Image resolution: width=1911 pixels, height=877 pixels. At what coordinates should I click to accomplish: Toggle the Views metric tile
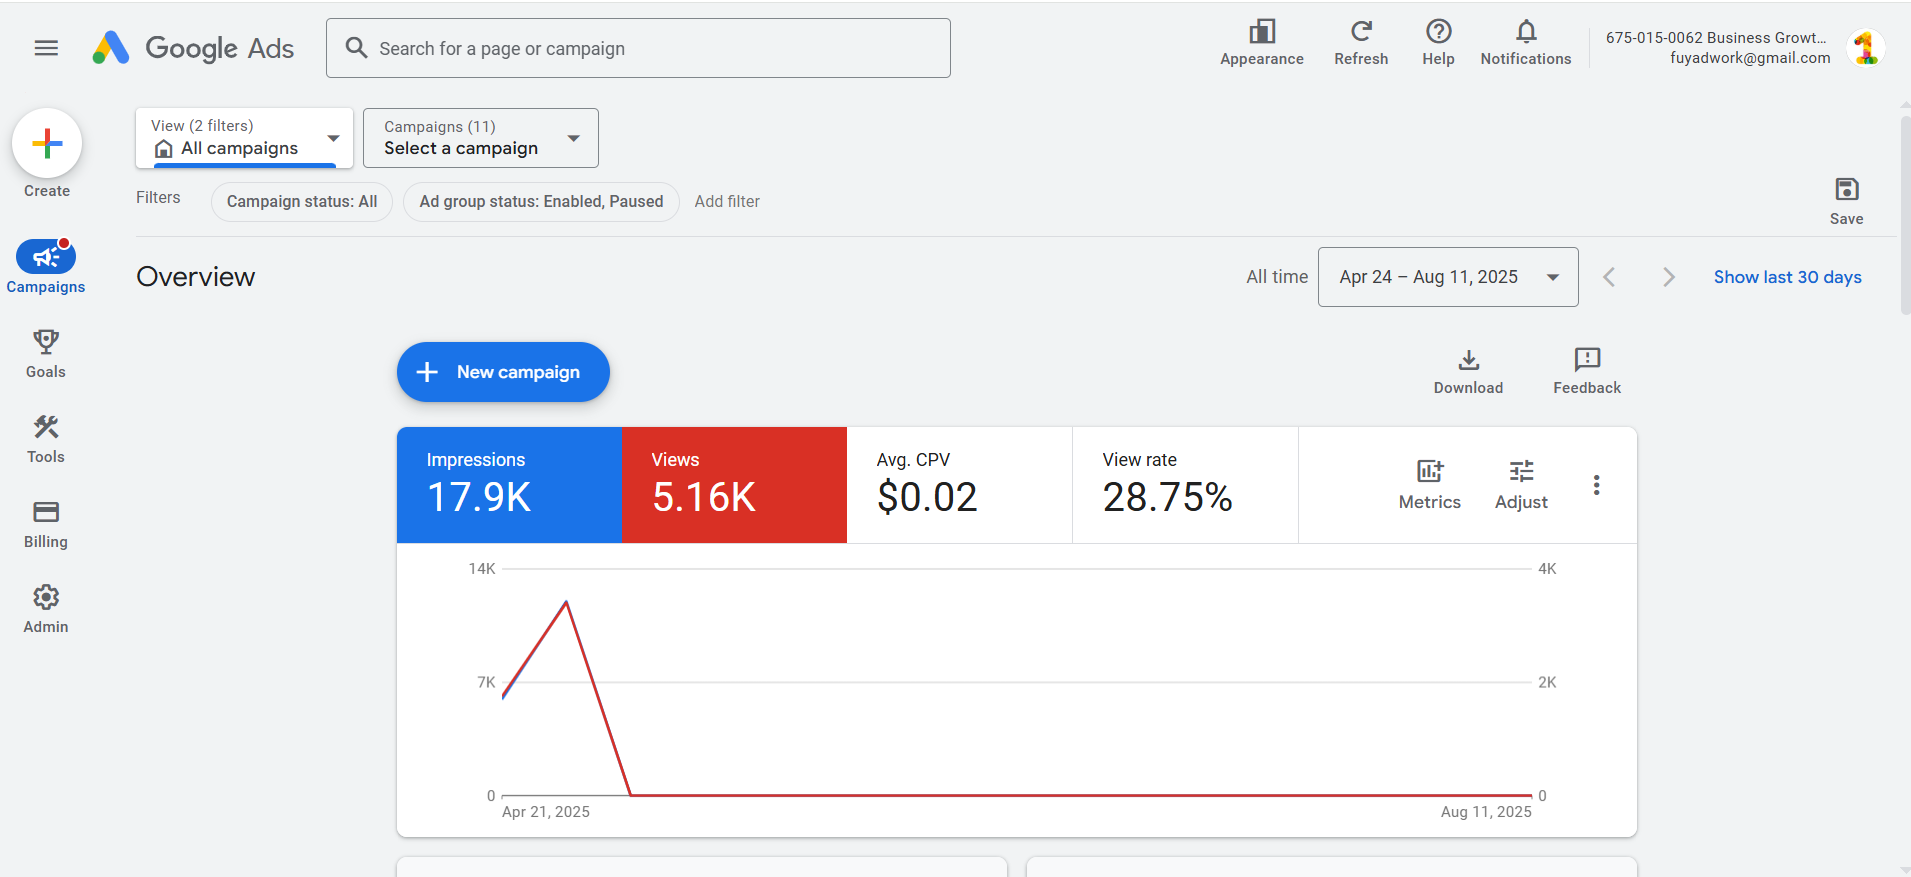click(x=734, y=485)
